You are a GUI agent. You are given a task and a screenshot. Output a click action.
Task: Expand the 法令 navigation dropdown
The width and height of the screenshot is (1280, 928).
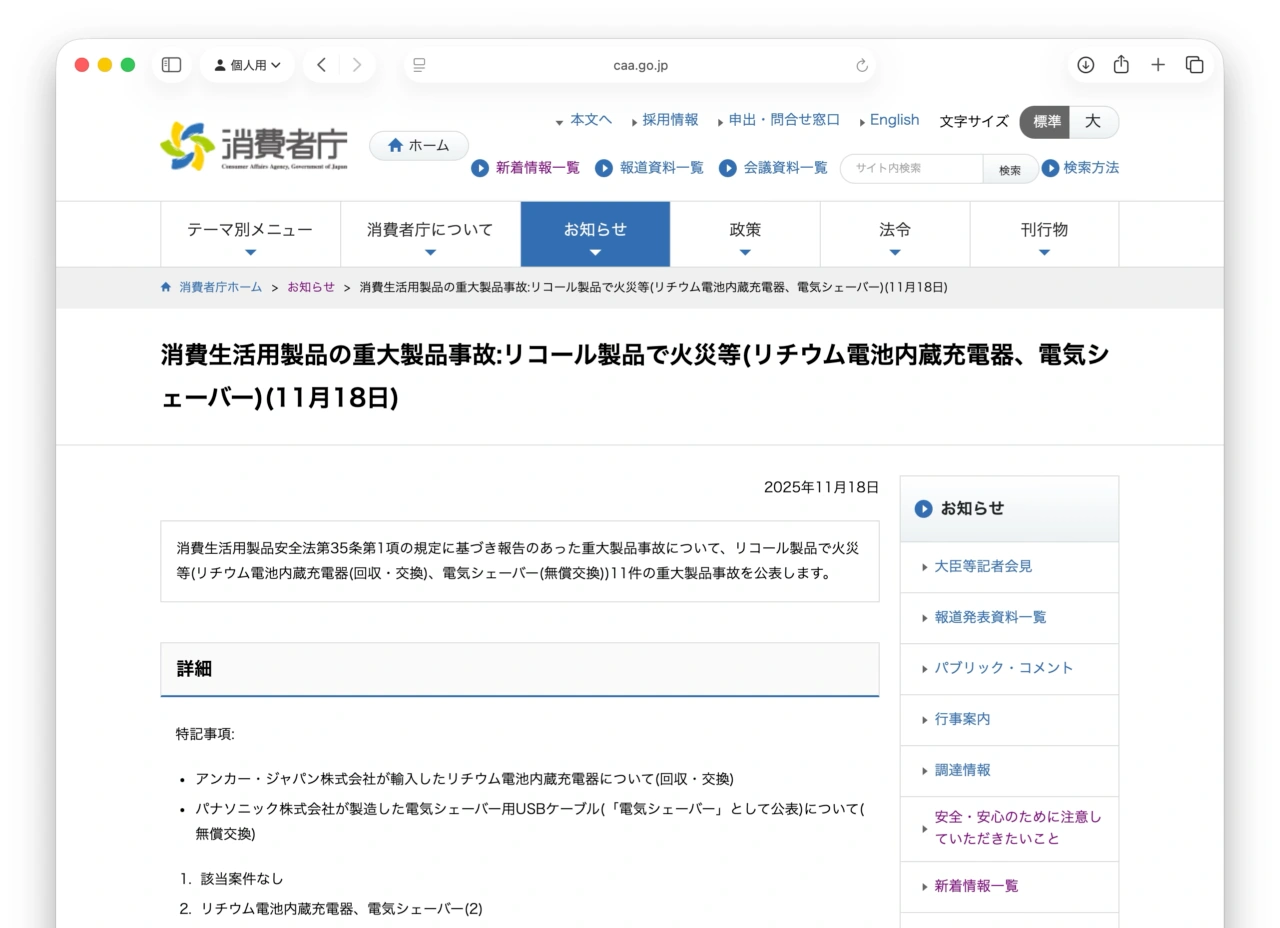click(x=895, y=234)
